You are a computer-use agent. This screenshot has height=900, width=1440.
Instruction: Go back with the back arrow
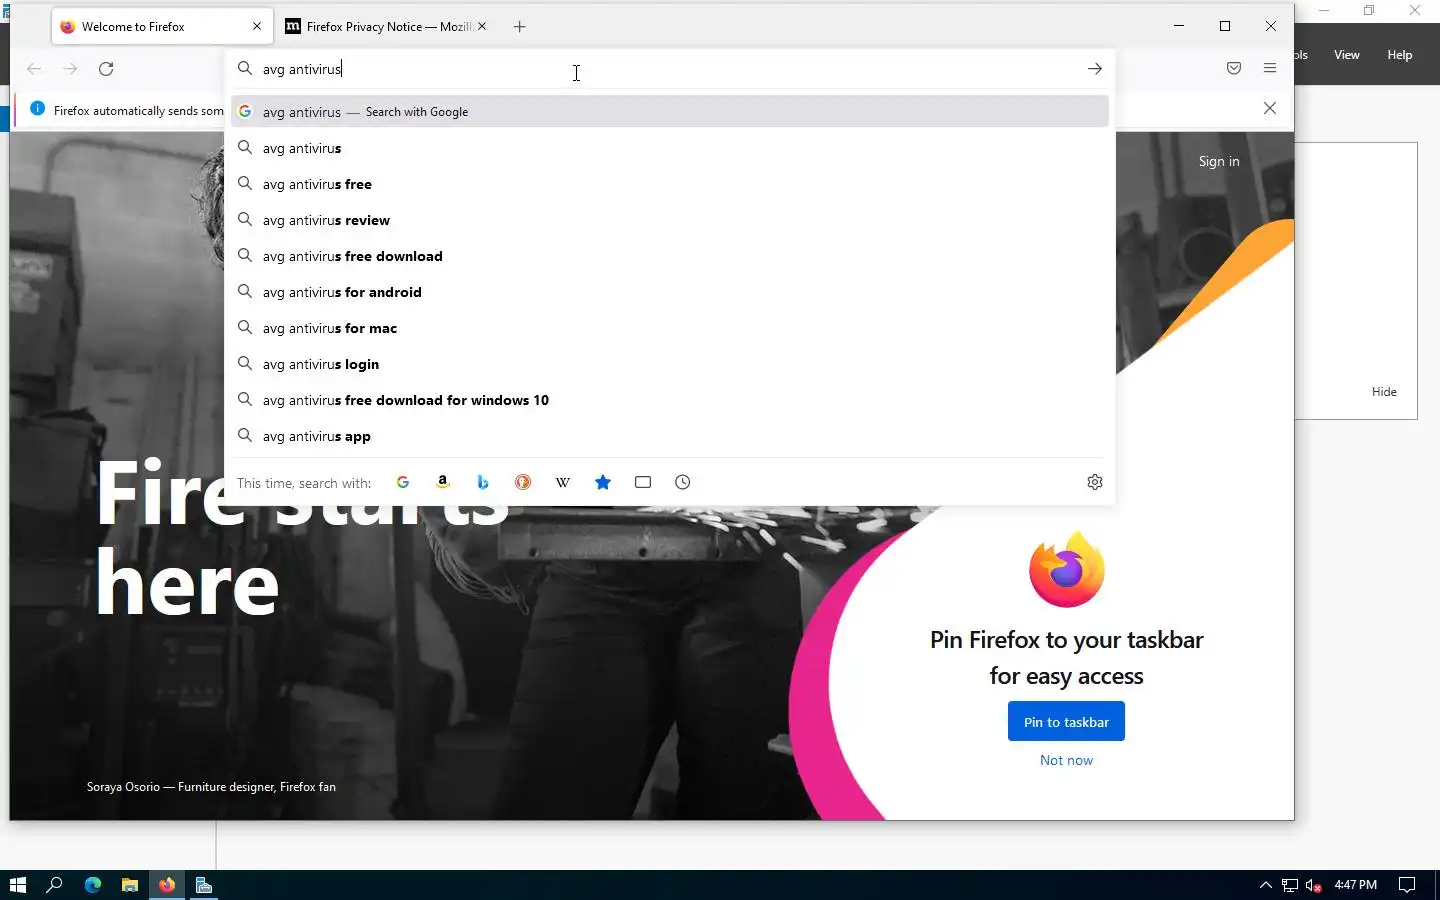point(34,69)
